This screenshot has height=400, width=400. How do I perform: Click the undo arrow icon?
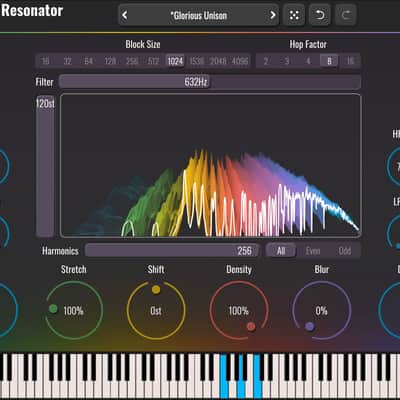pos(320,15)
